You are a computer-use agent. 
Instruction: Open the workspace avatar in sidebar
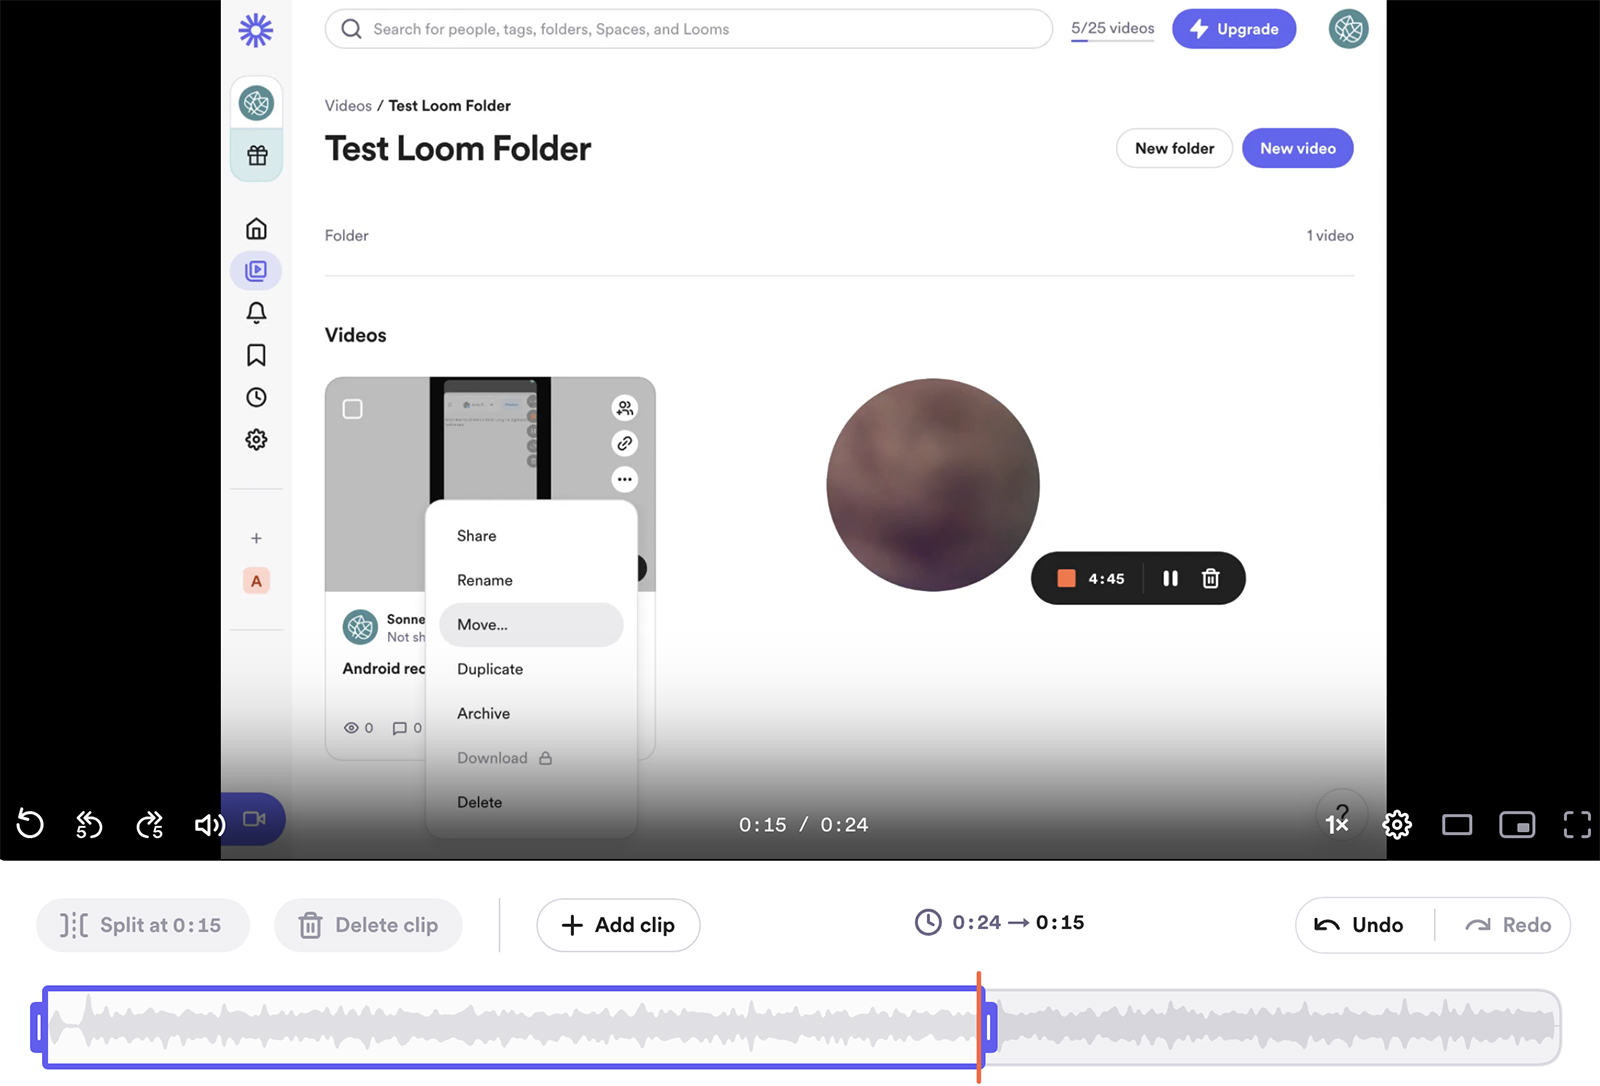coord(257,103)
